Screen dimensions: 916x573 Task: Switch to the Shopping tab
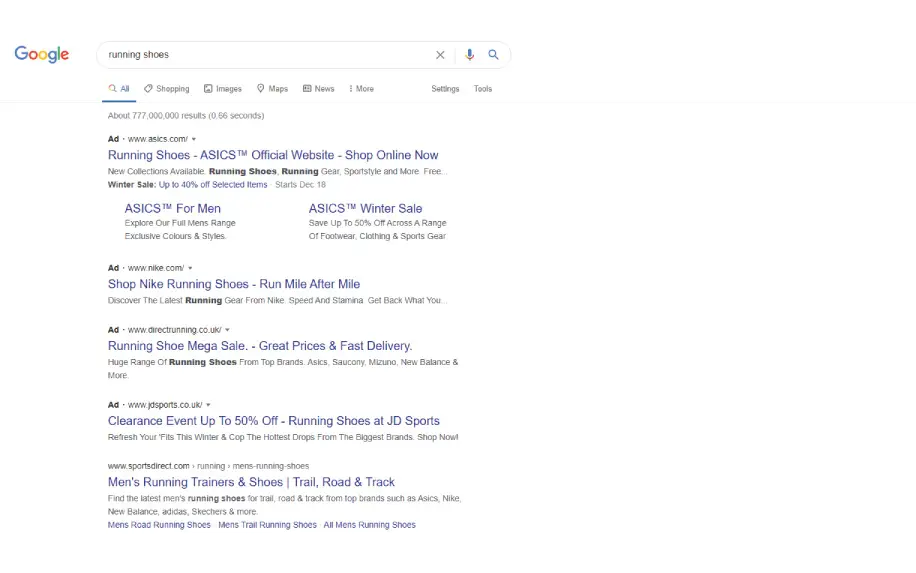tap(167, 89)
